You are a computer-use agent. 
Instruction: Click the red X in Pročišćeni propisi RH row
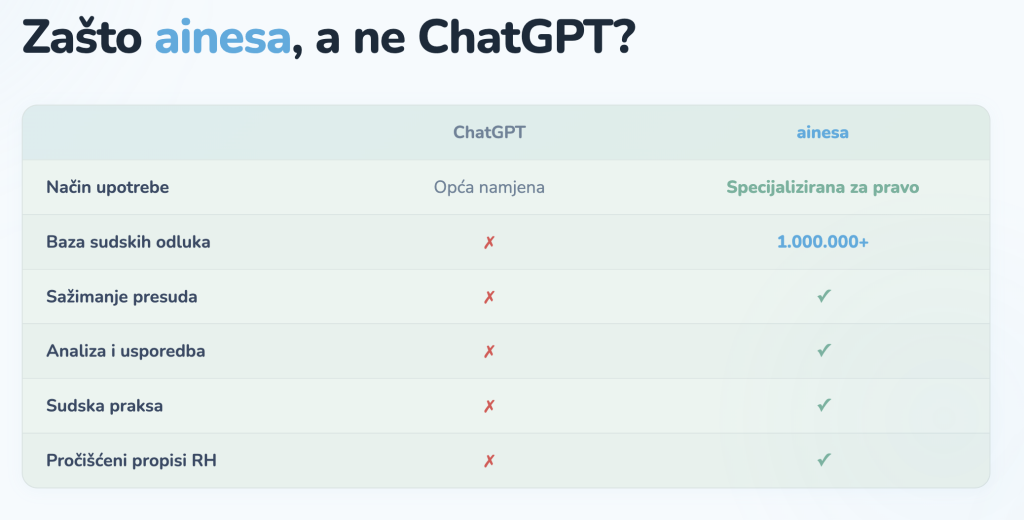click(x=489, y=461)
